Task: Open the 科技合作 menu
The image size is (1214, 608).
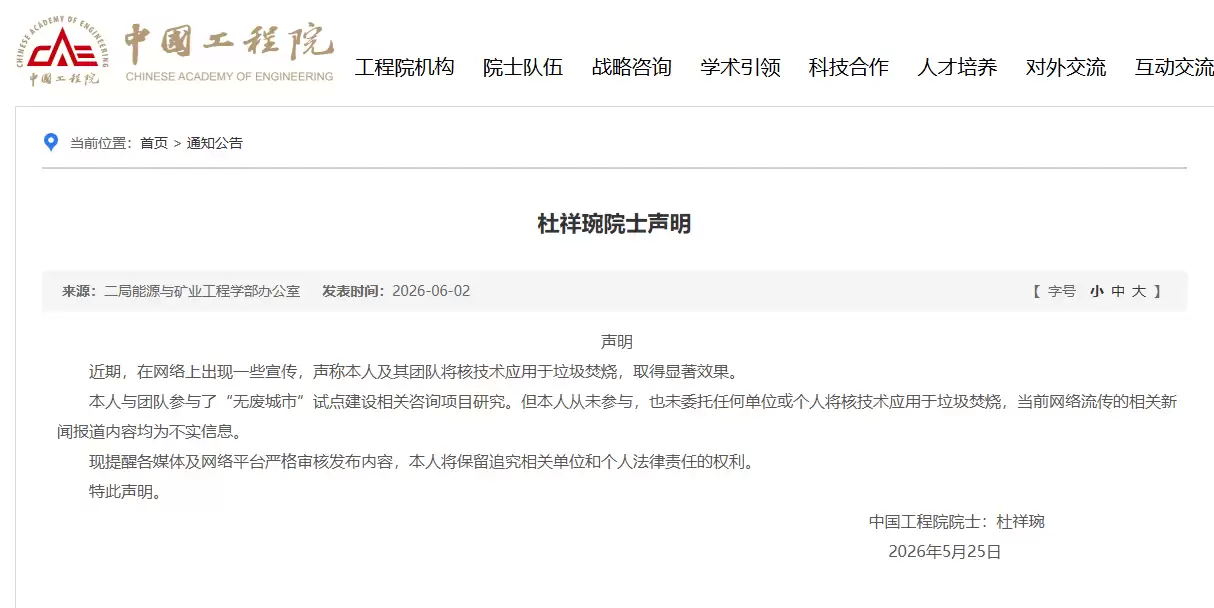Action: (849, 67)
